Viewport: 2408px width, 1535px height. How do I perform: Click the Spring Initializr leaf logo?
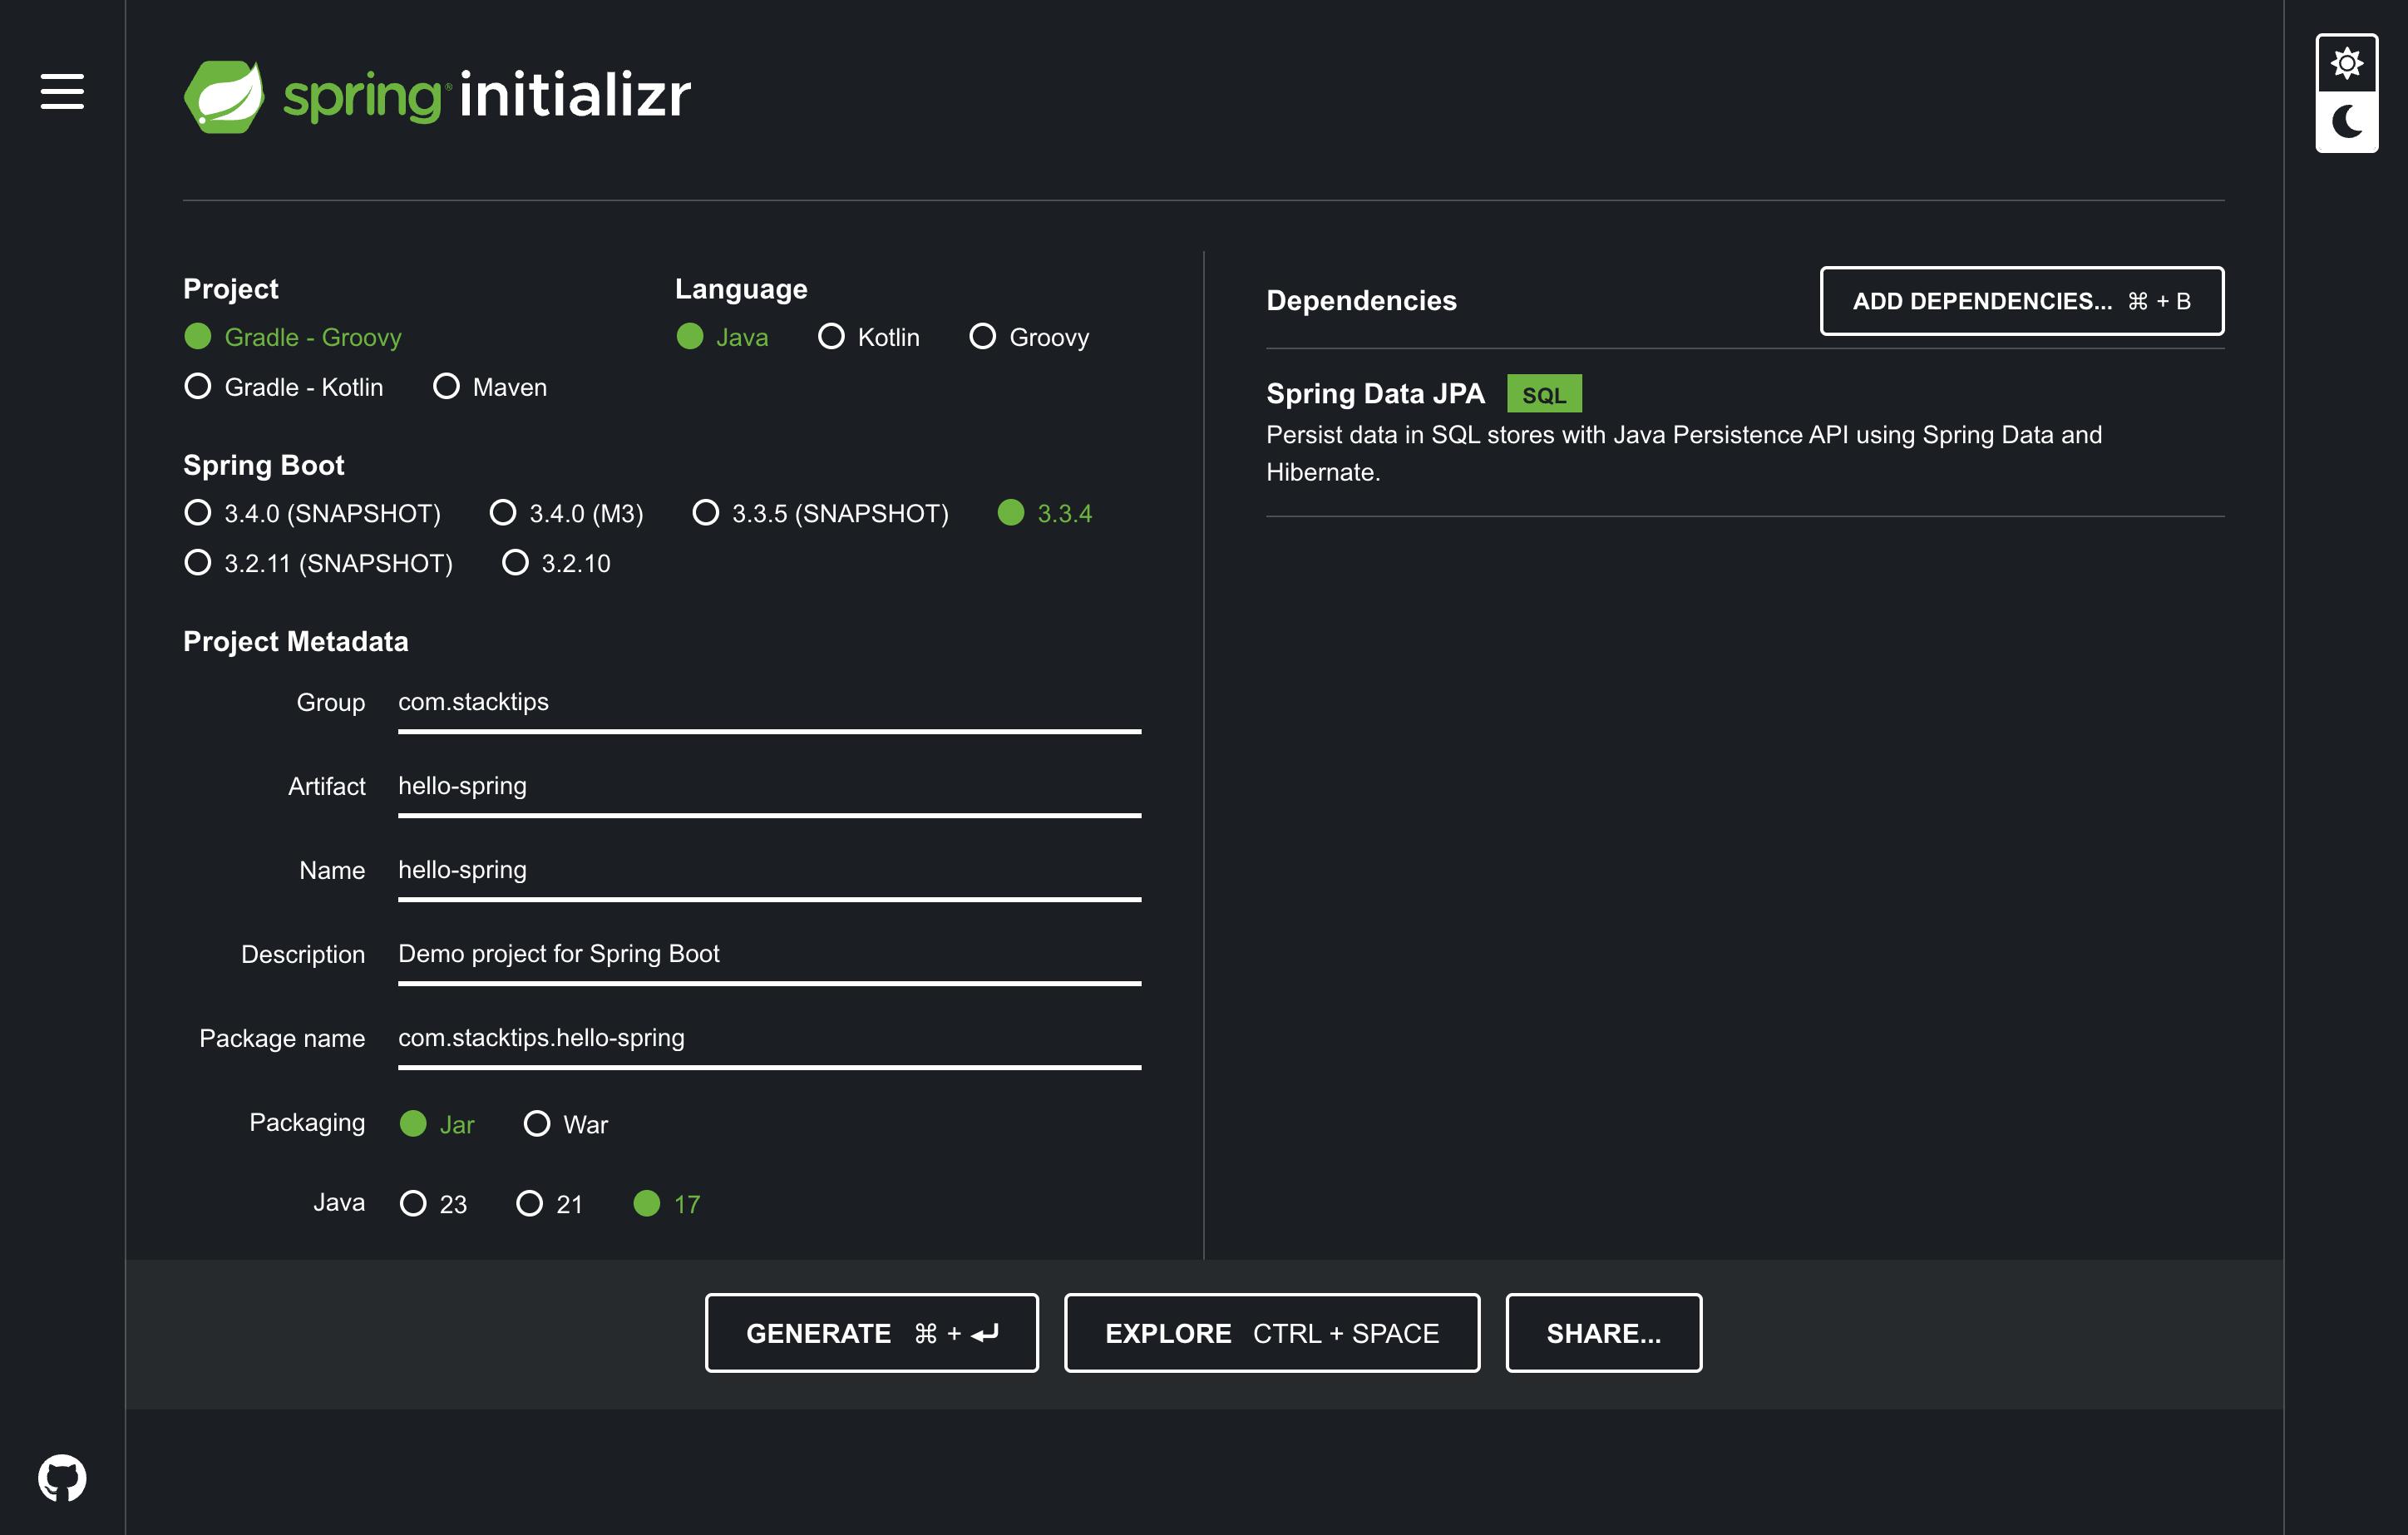click(224, 96)
